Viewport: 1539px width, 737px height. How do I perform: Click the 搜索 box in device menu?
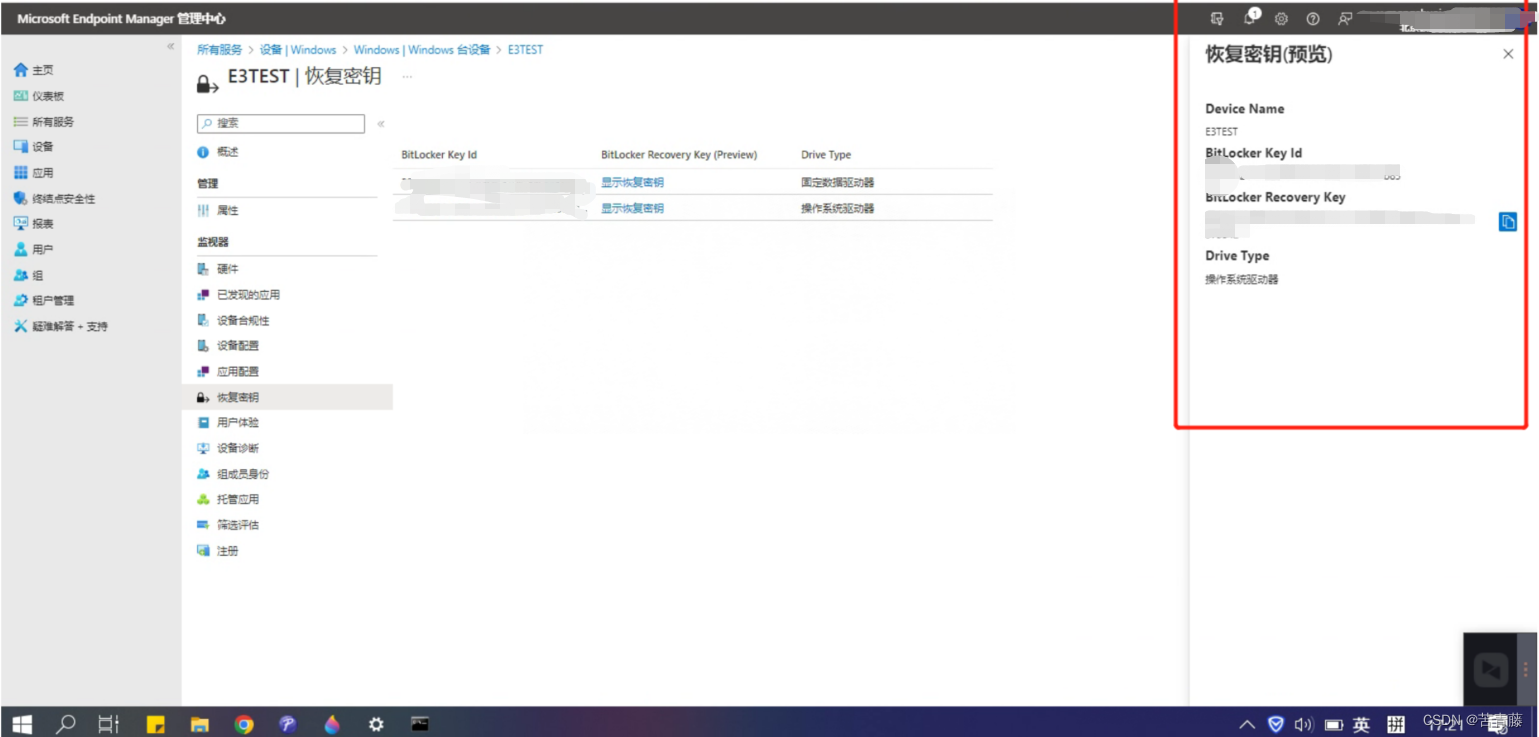point(281,124)
